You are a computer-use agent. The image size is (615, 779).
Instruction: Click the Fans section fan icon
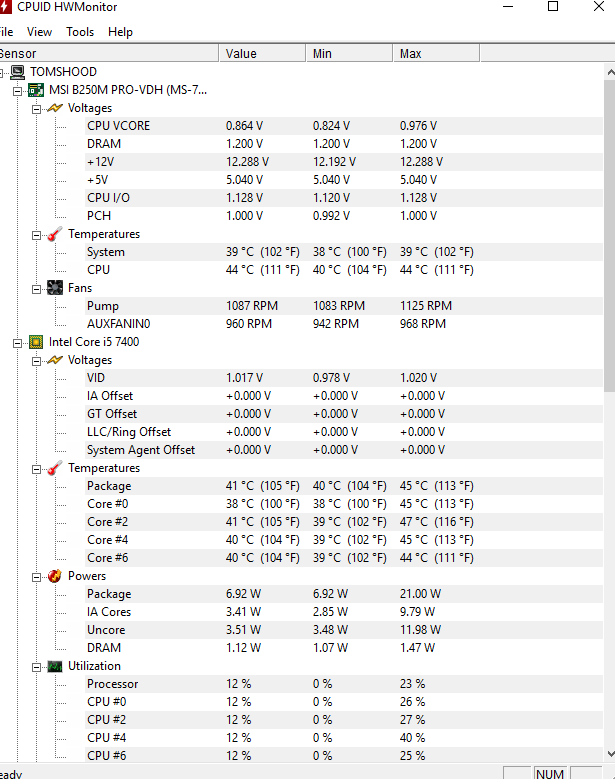pos(55,288)
